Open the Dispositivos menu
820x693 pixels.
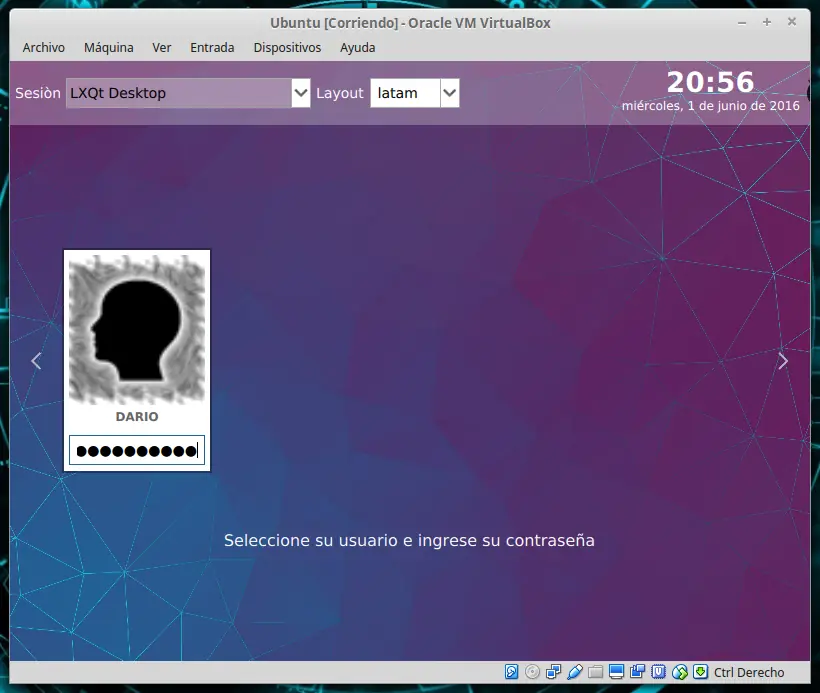coord(287,48)
